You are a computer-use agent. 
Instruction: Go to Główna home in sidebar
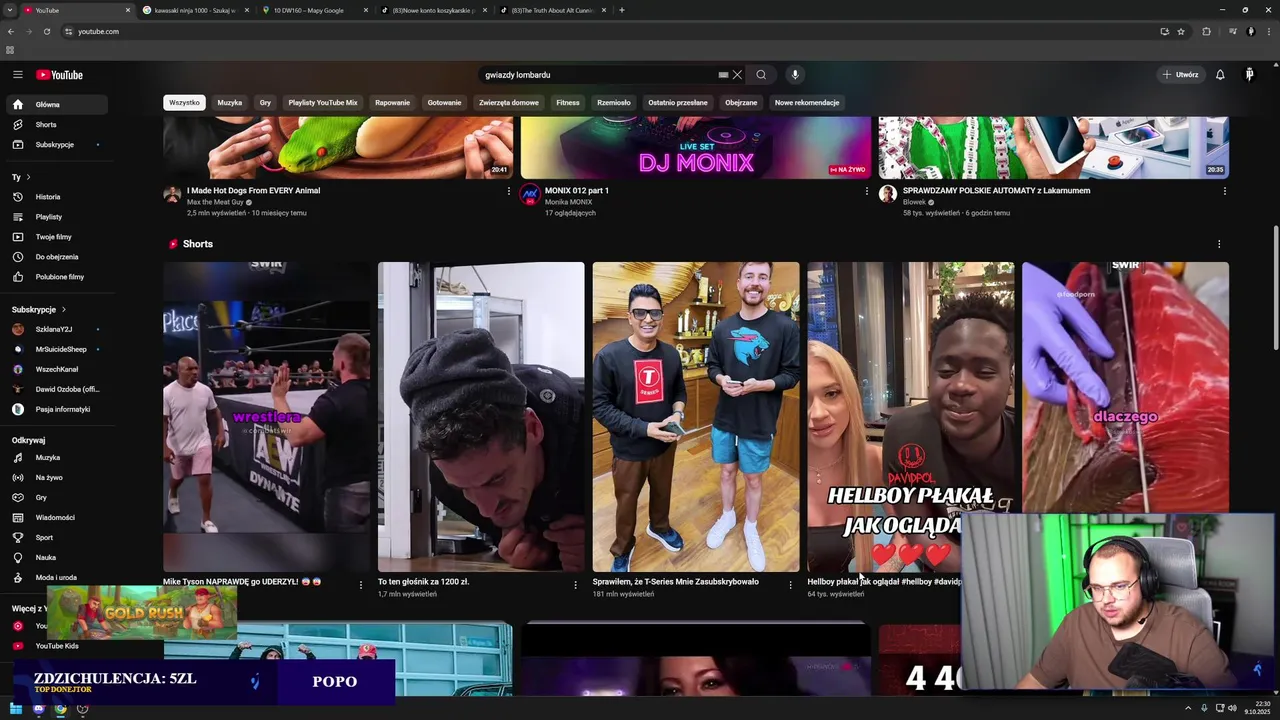pyautogui.click(x=56, y=105)
